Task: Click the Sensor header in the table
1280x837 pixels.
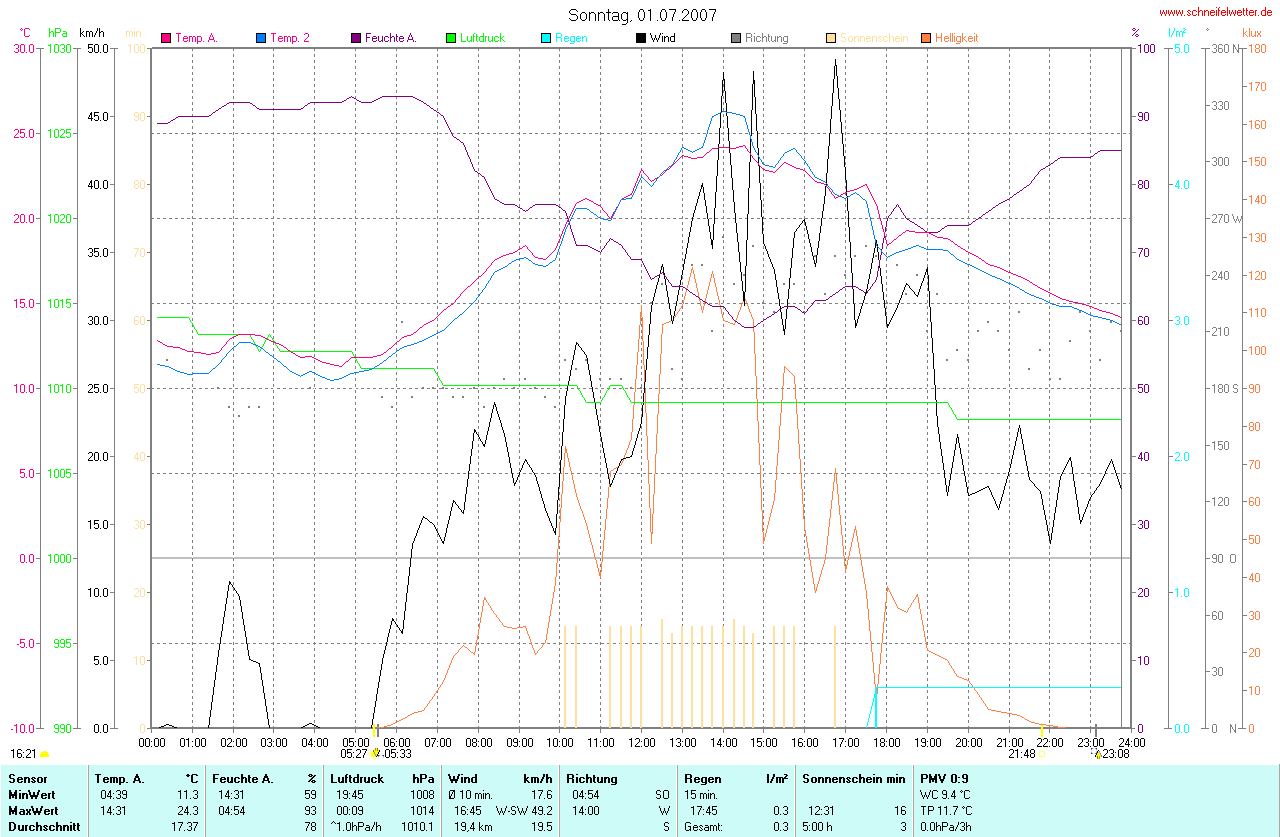Action: point(27,778)
